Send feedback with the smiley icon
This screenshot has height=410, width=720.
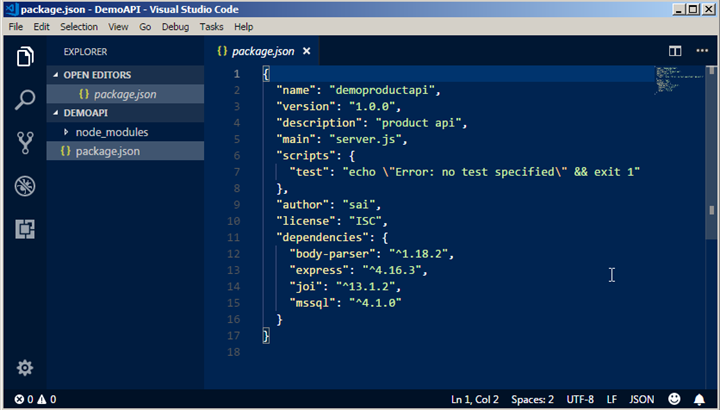pyautogui.click(x=674, y=399)
